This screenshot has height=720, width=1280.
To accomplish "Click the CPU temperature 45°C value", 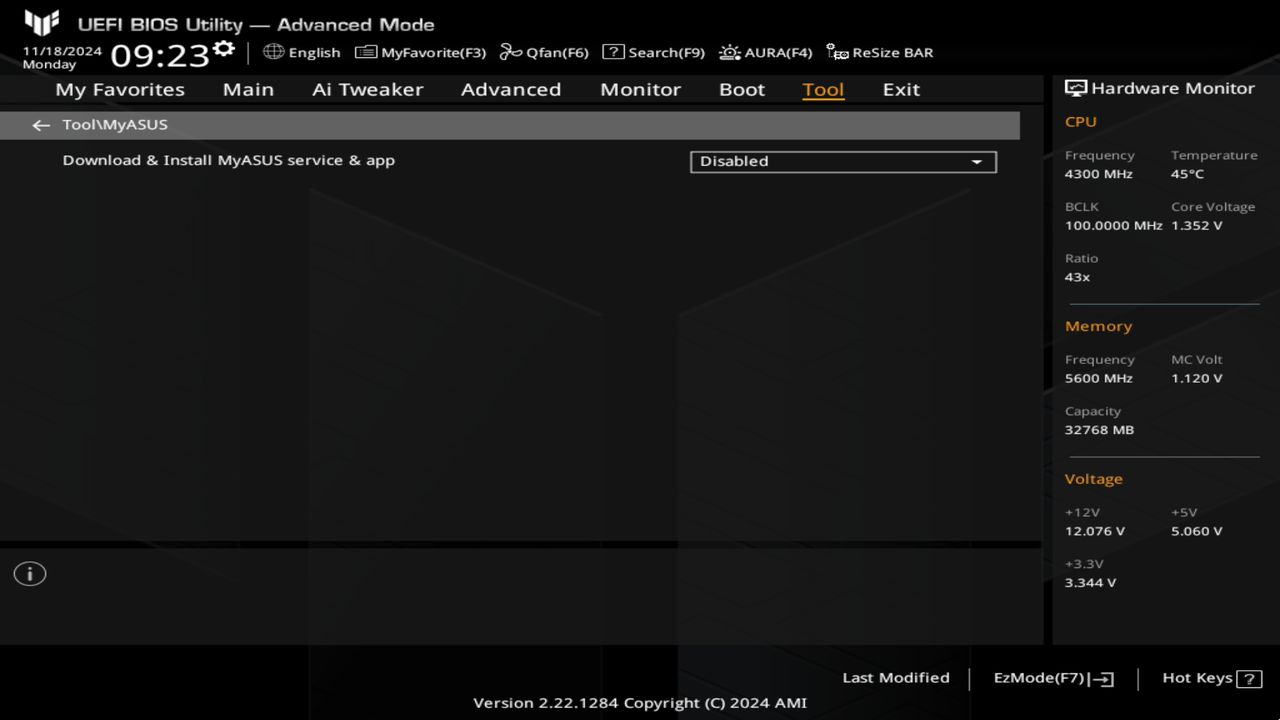I will (1188, 174).
